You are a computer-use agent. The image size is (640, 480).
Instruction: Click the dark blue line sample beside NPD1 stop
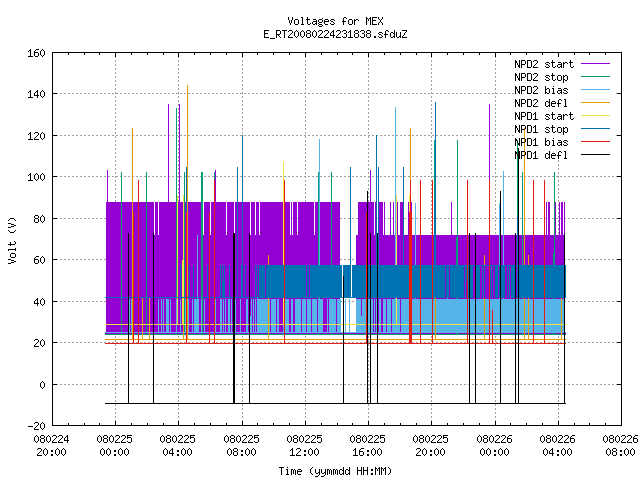click(596, 129)
